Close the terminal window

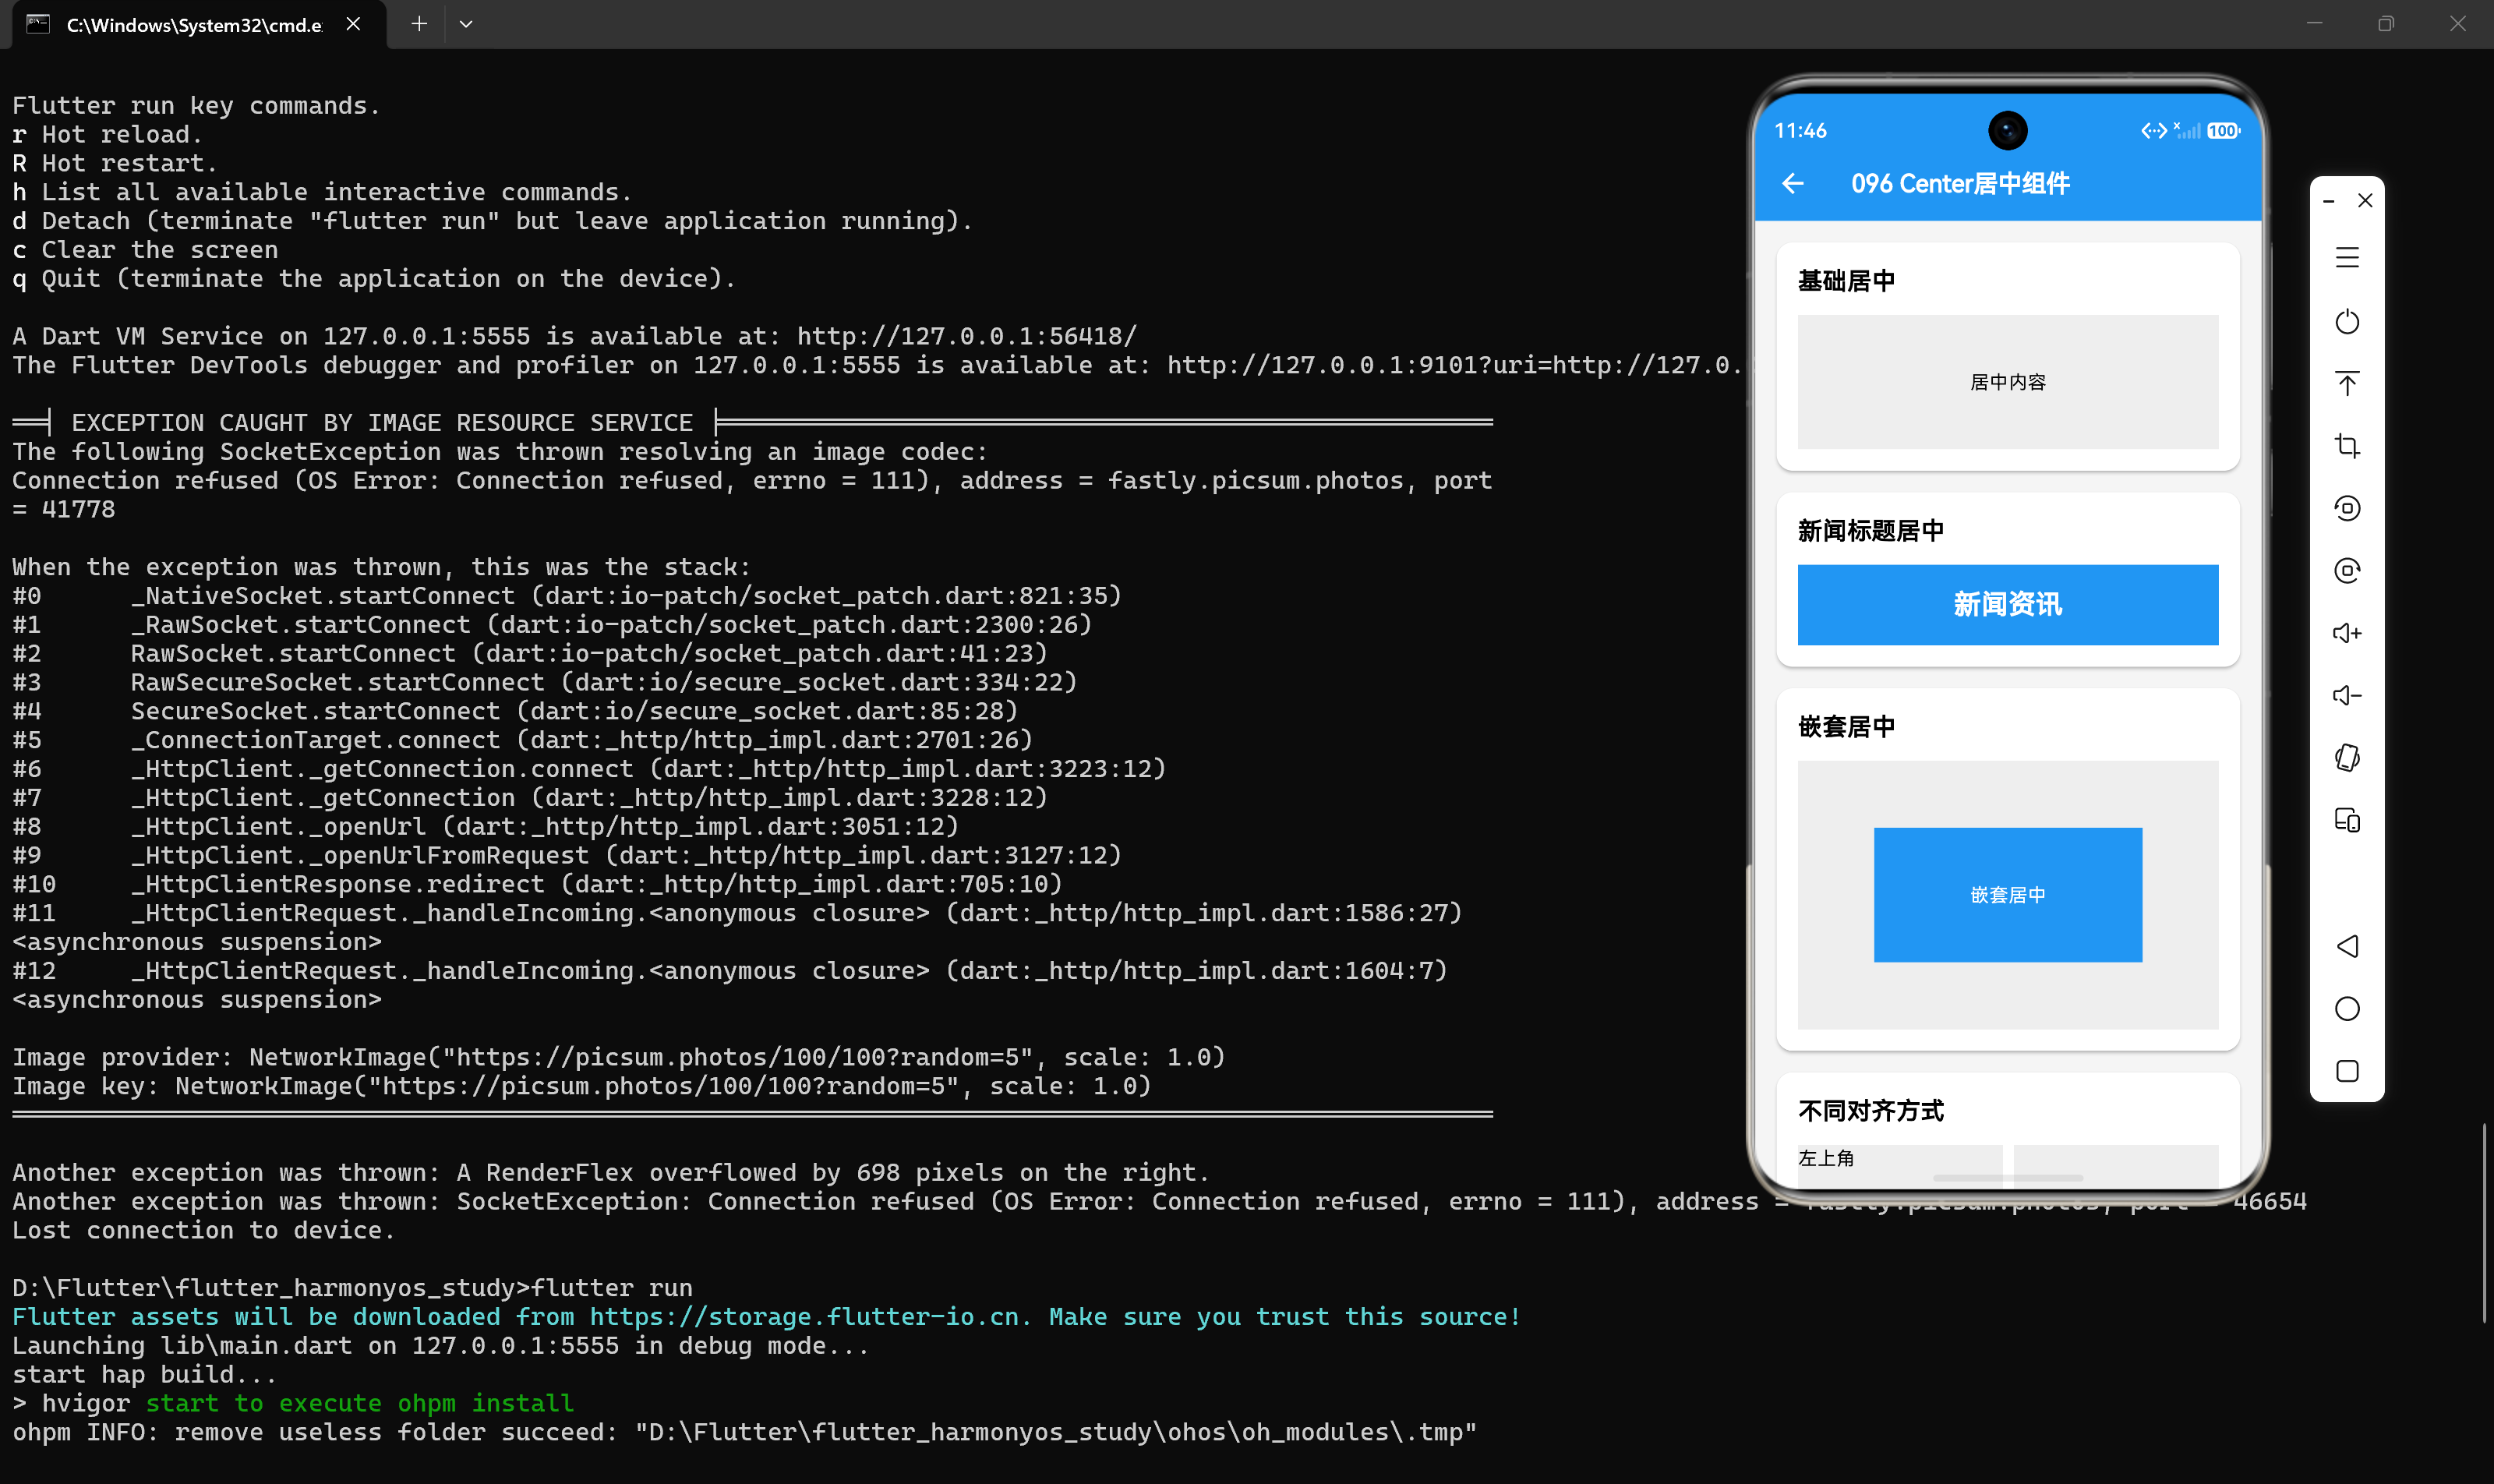click(x=2458, y=24)
